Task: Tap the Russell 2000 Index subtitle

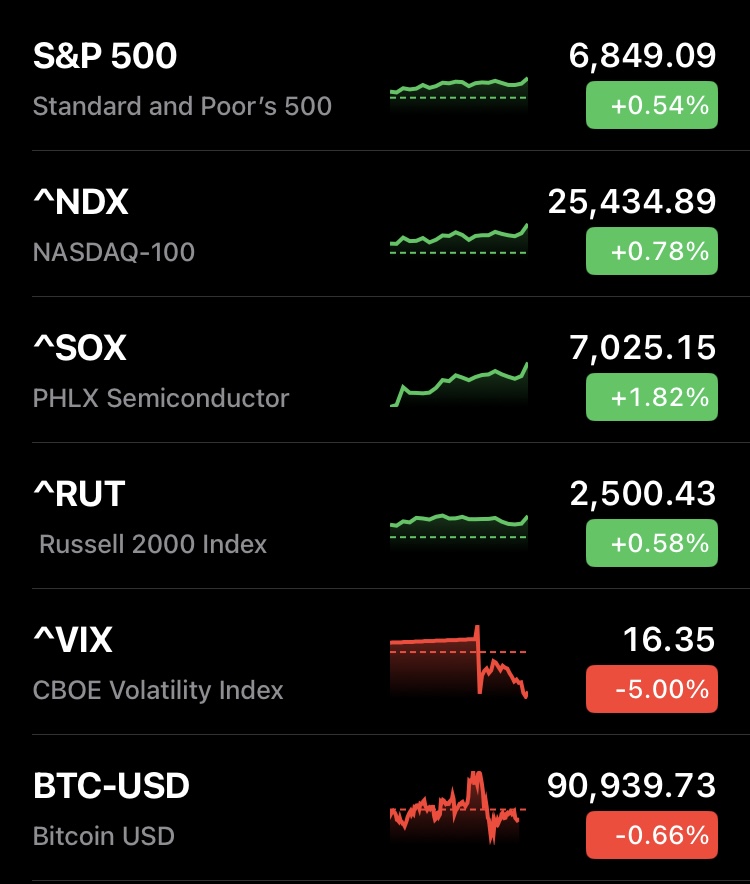Action: click(153, 545)
